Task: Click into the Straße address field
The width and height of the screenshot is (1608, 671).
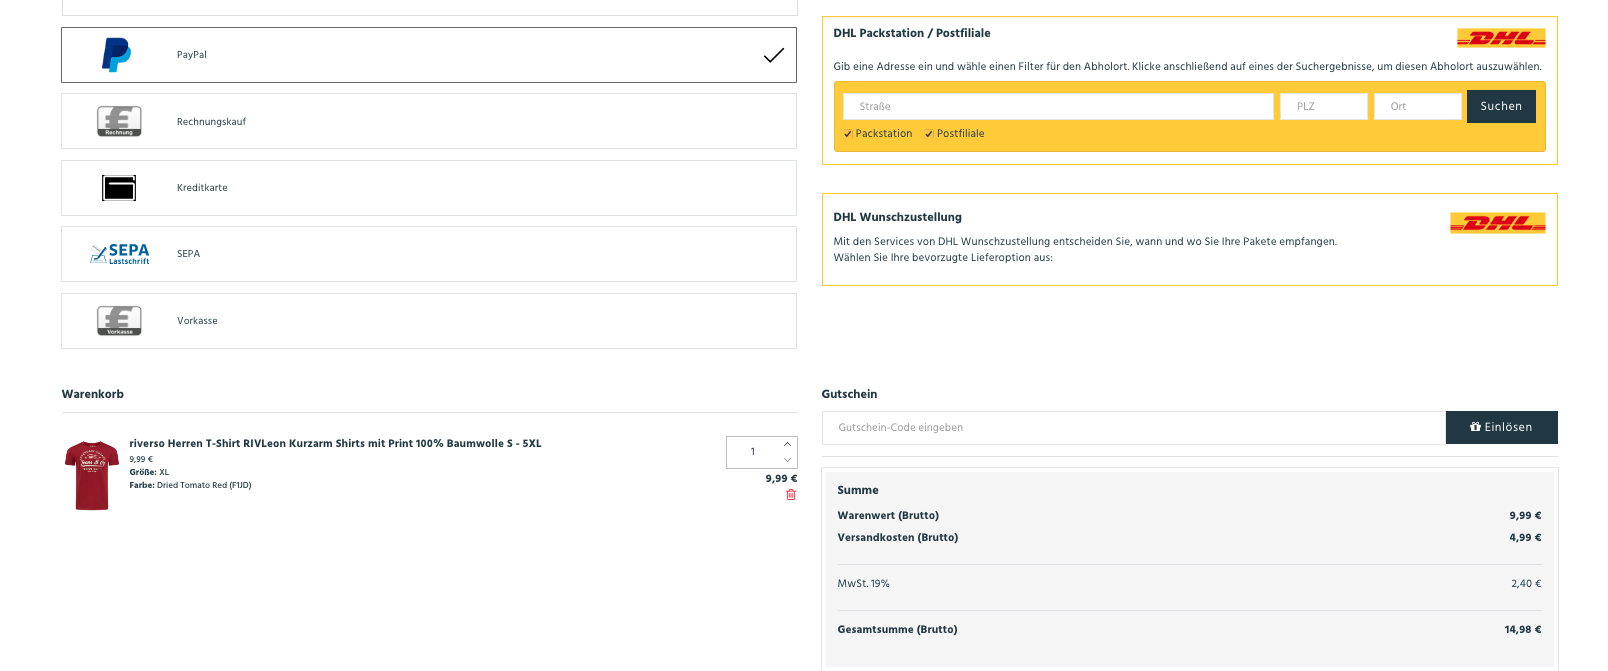Action: coord(1058,106)
